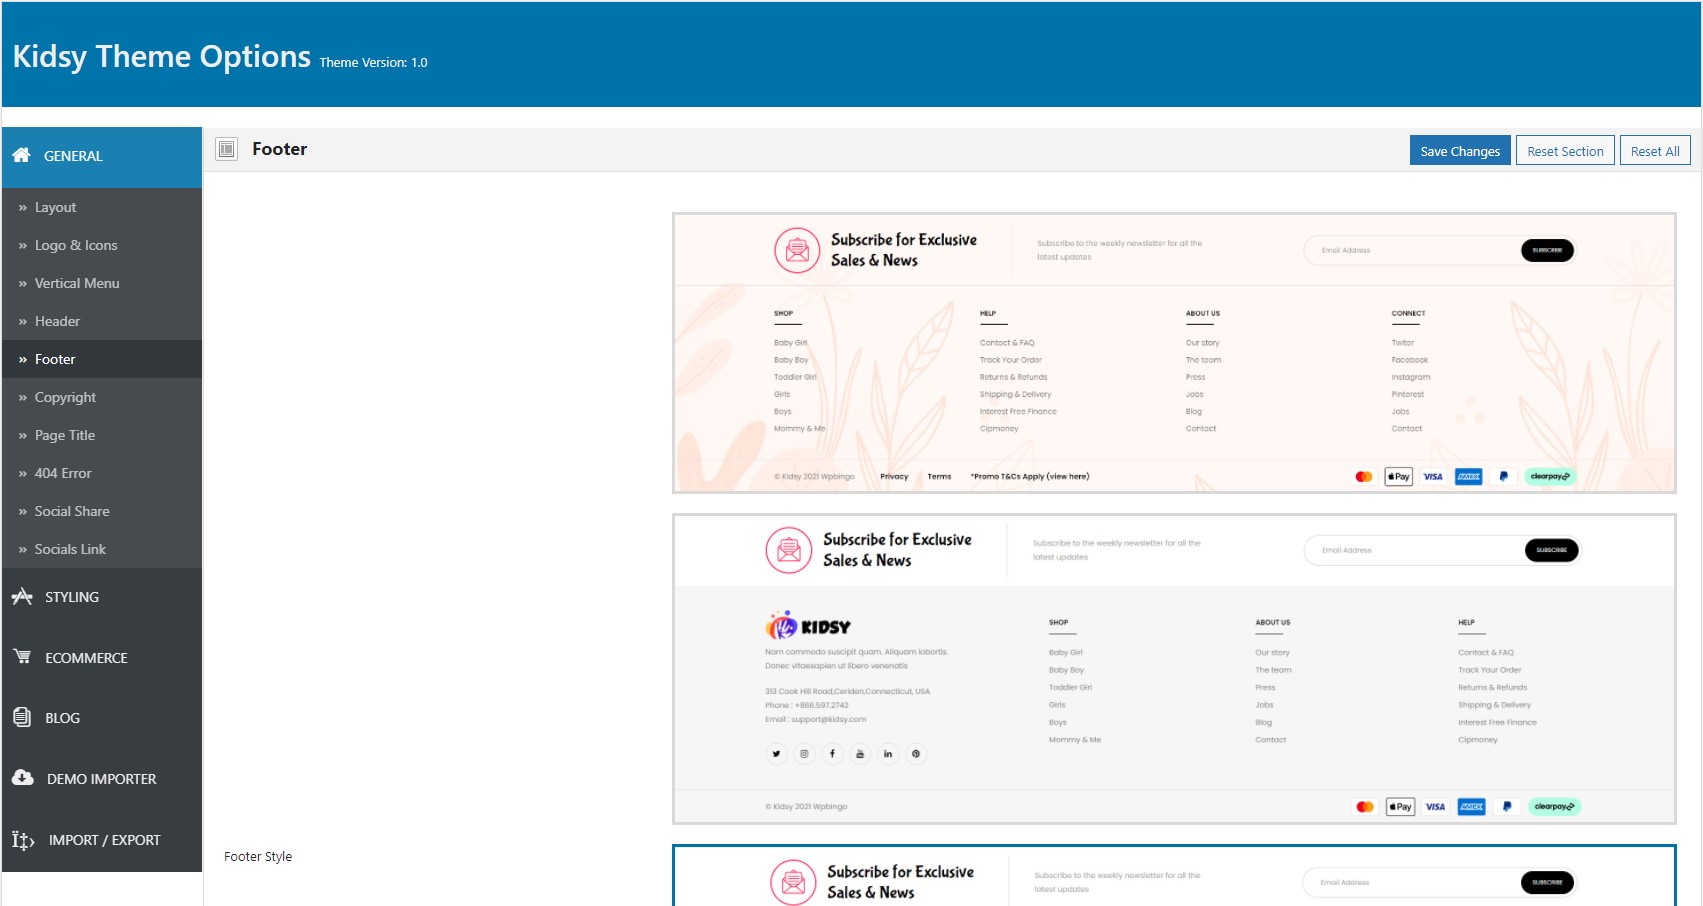Screen dimensions: 1703x906
Task: Click the Footer section header icon
Action: pos(227,149)
